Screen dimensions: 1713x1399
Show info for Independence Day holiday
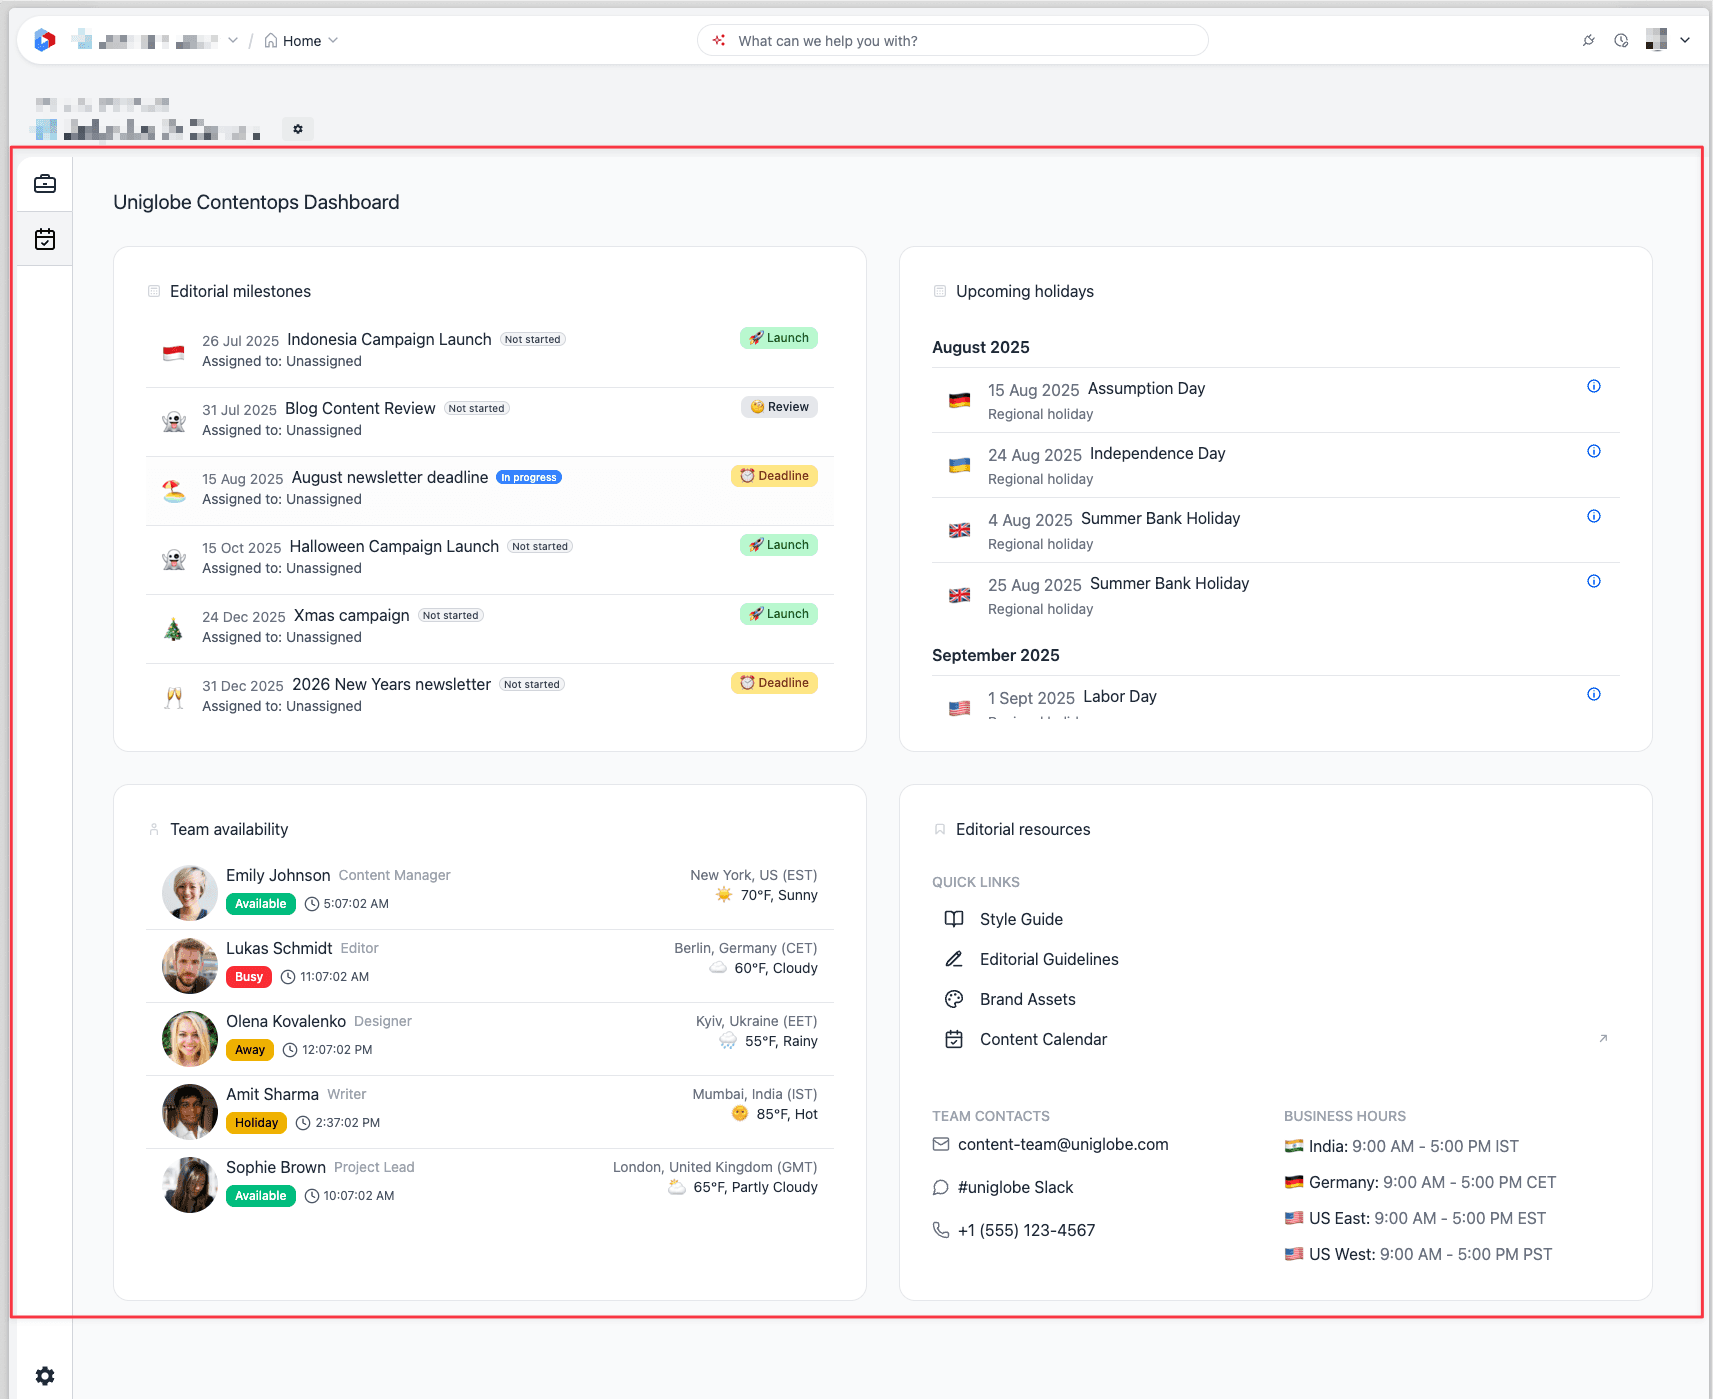1594,451
